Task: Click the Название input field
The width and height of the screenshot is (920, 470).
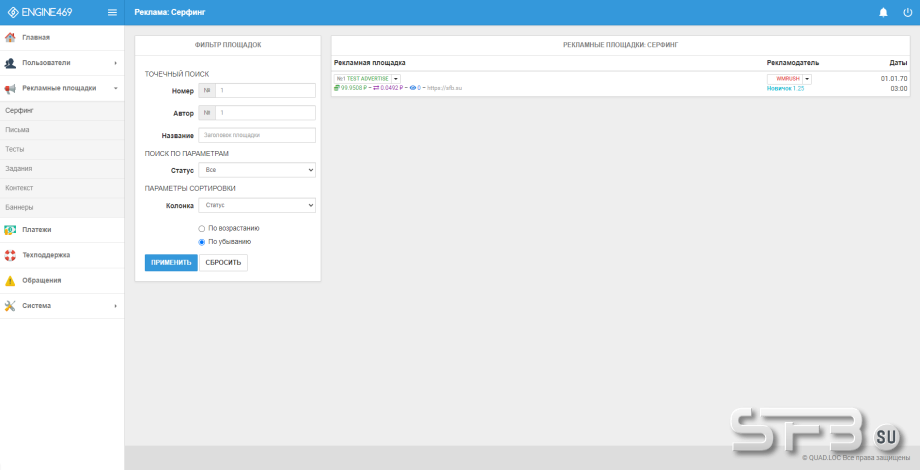Action: tap(256, 135)
